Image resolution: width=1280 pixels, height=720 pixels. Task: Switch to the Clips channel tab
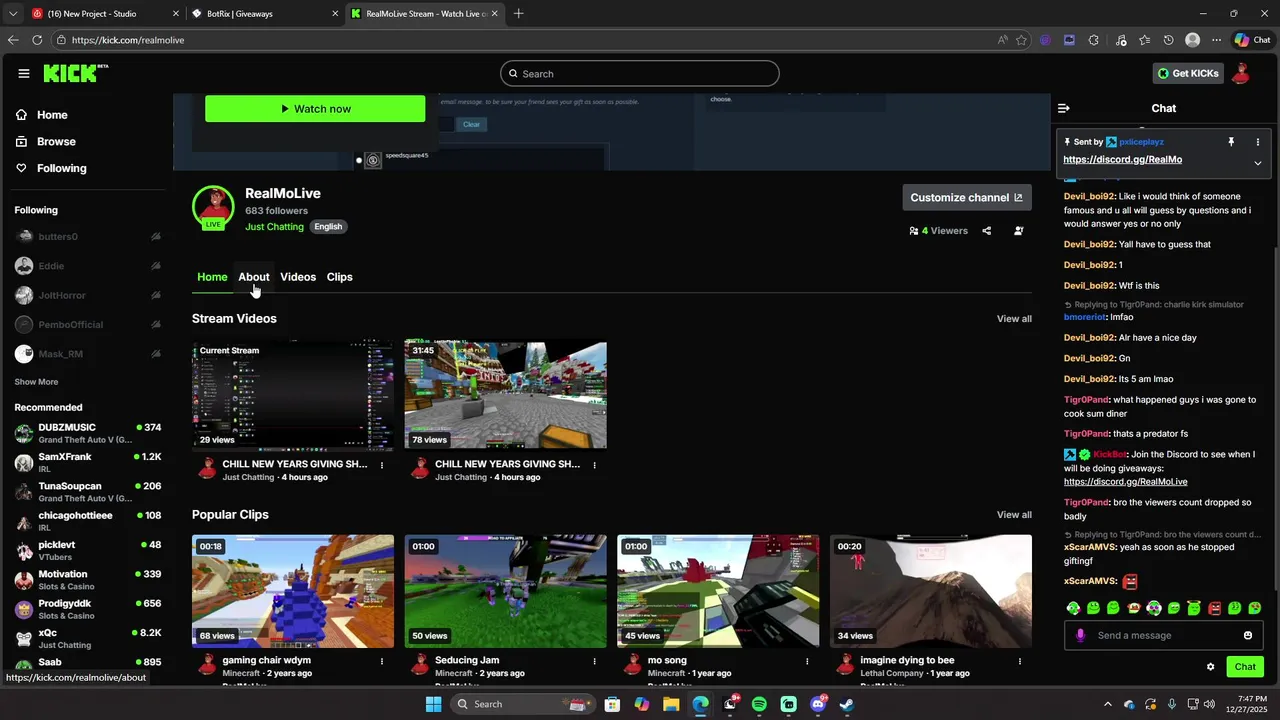[340, 277]
